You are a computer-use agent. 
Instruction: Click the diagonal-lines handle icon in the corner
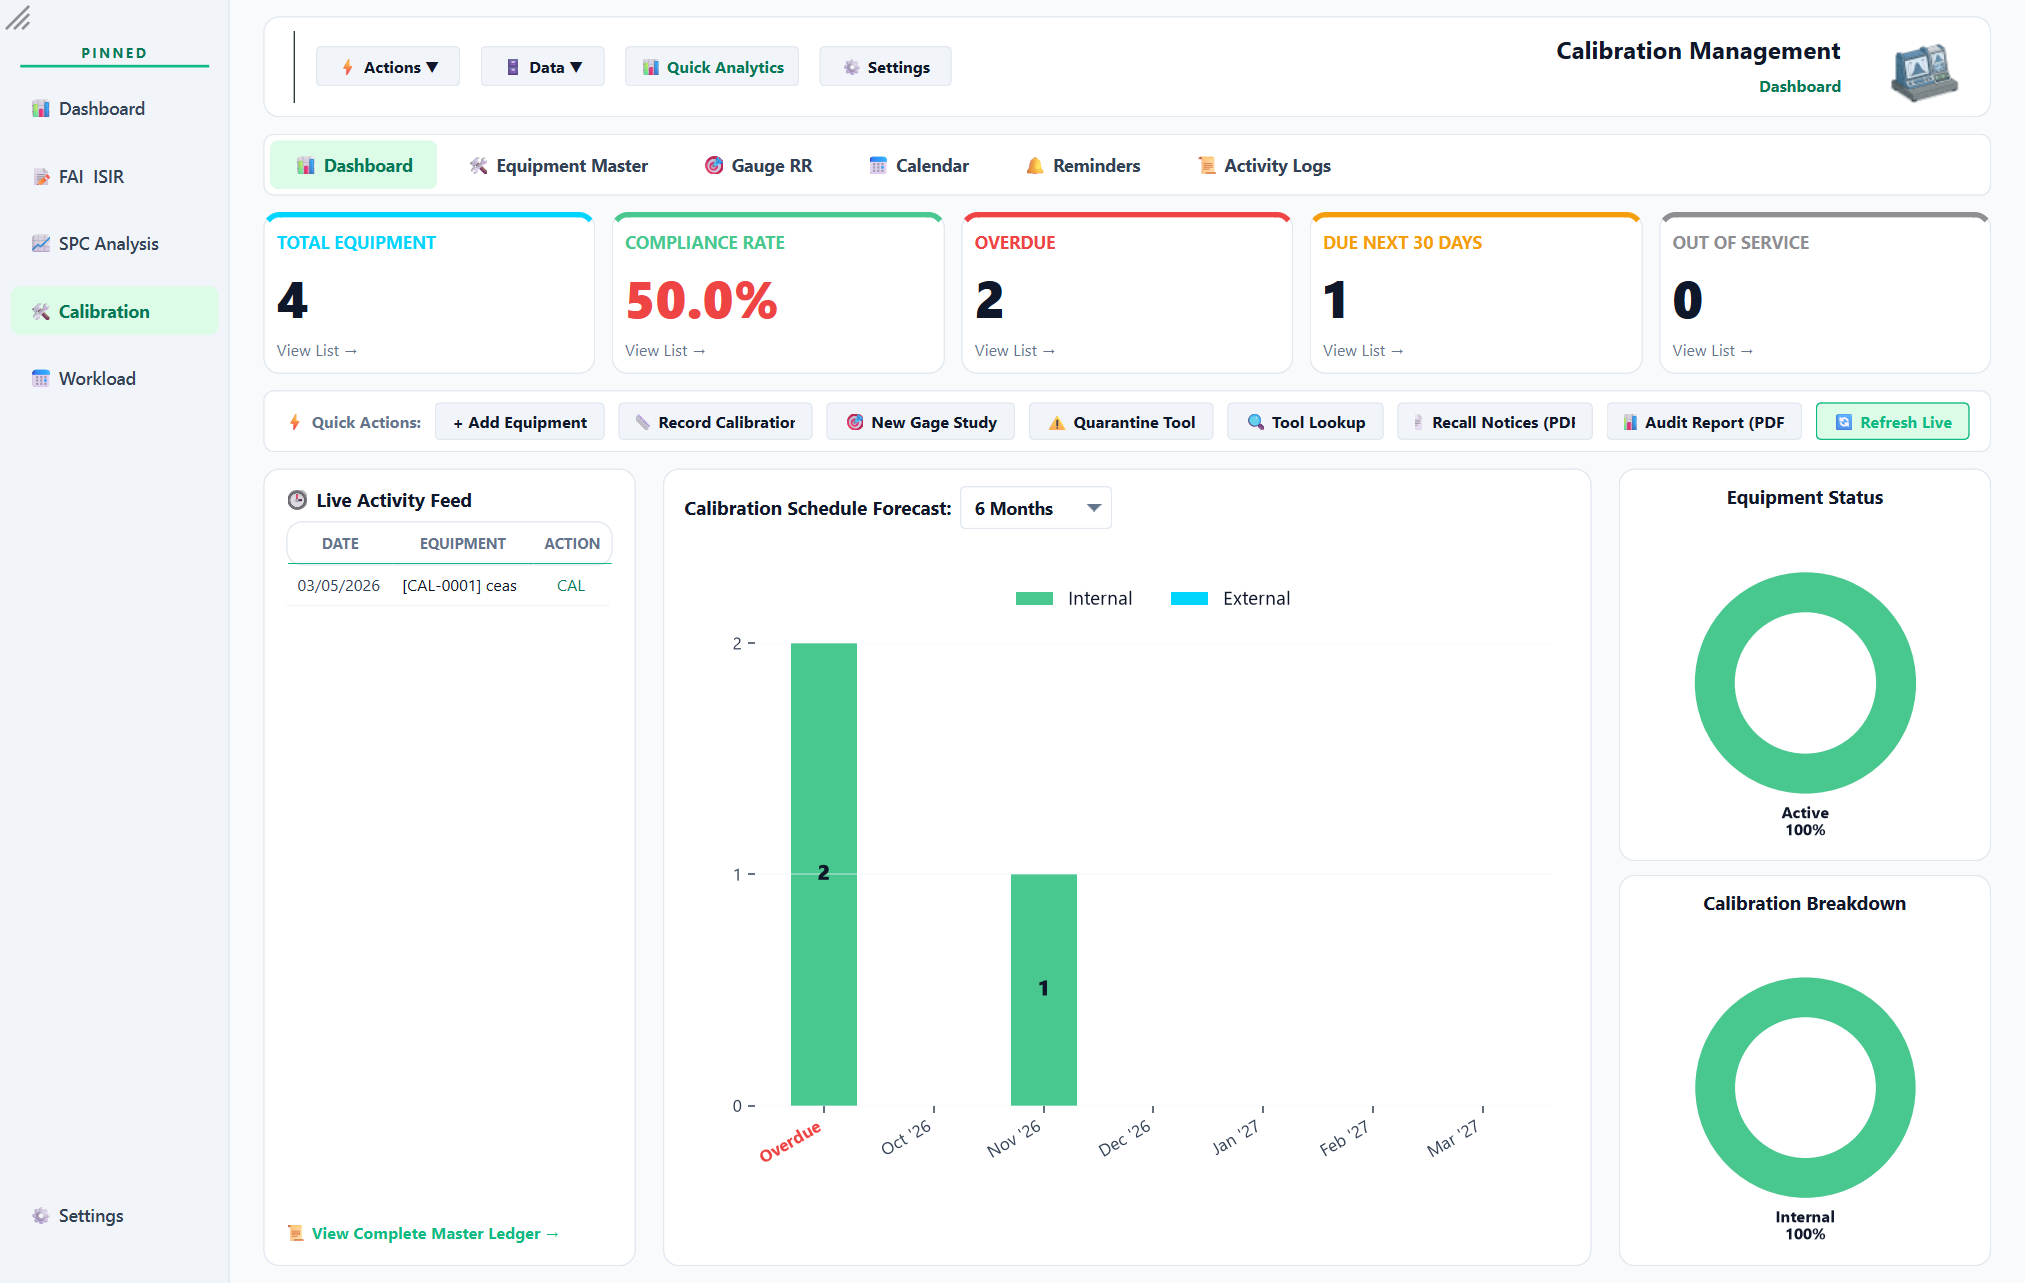click(x=18, y=18)
